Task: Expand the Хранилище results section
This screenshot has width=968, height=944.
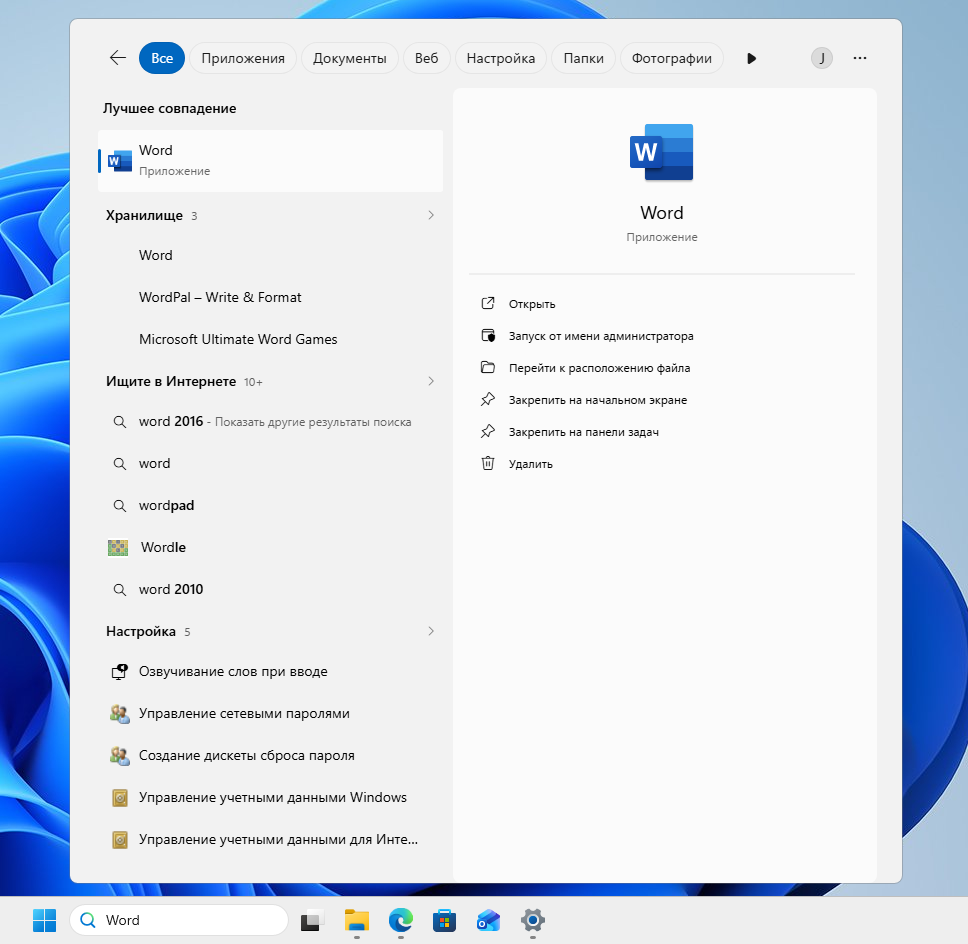Action: point(431,215)
